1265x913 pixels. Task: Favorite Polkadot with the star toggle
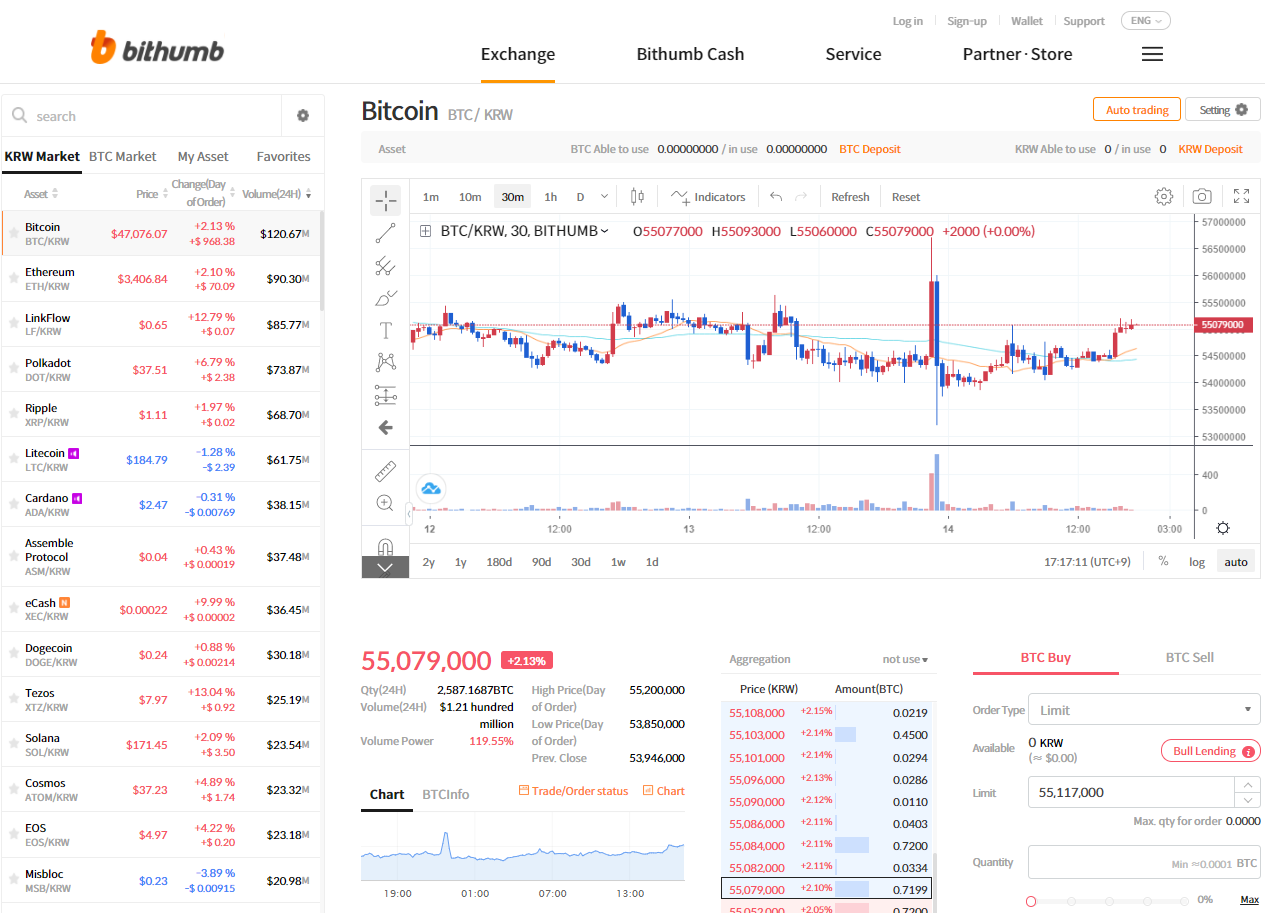pos(13,369)
